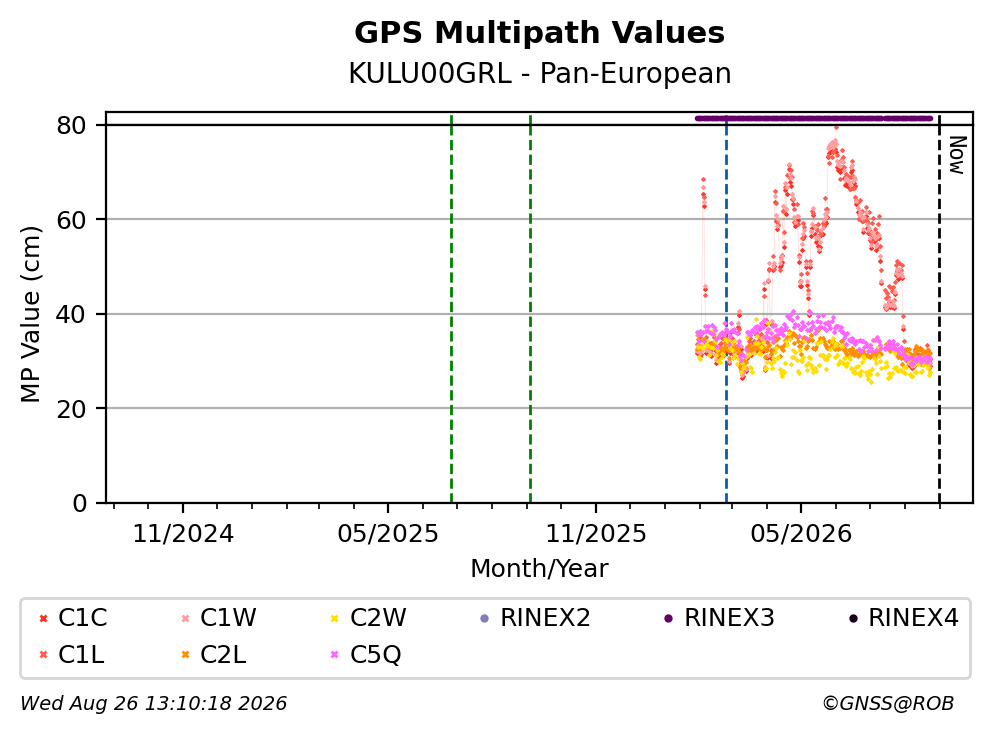This screenshot has width=993, height=734.
Task: Click the Now dashed line label
Action: (957, 155)
